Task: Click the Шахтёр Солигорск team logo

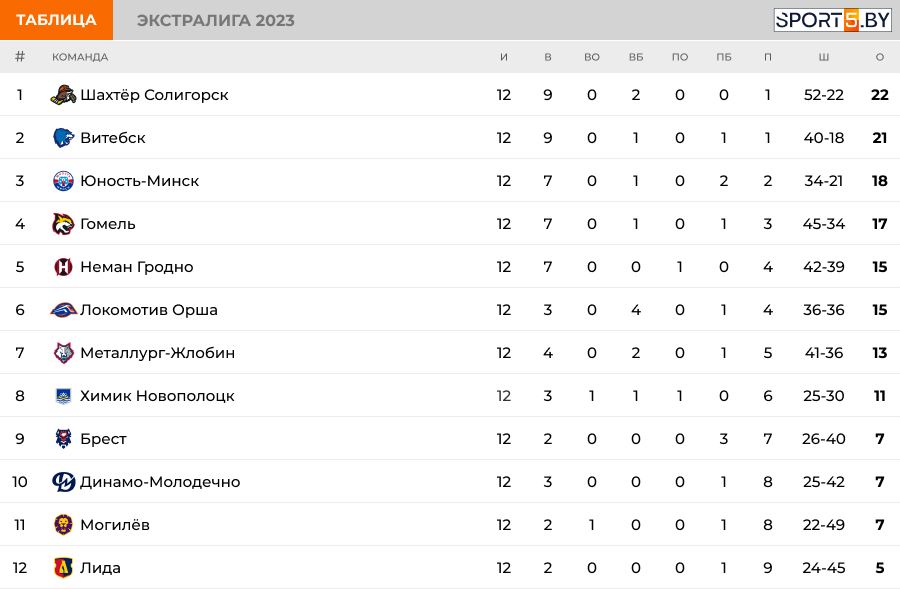Action: tap(63, 95)
